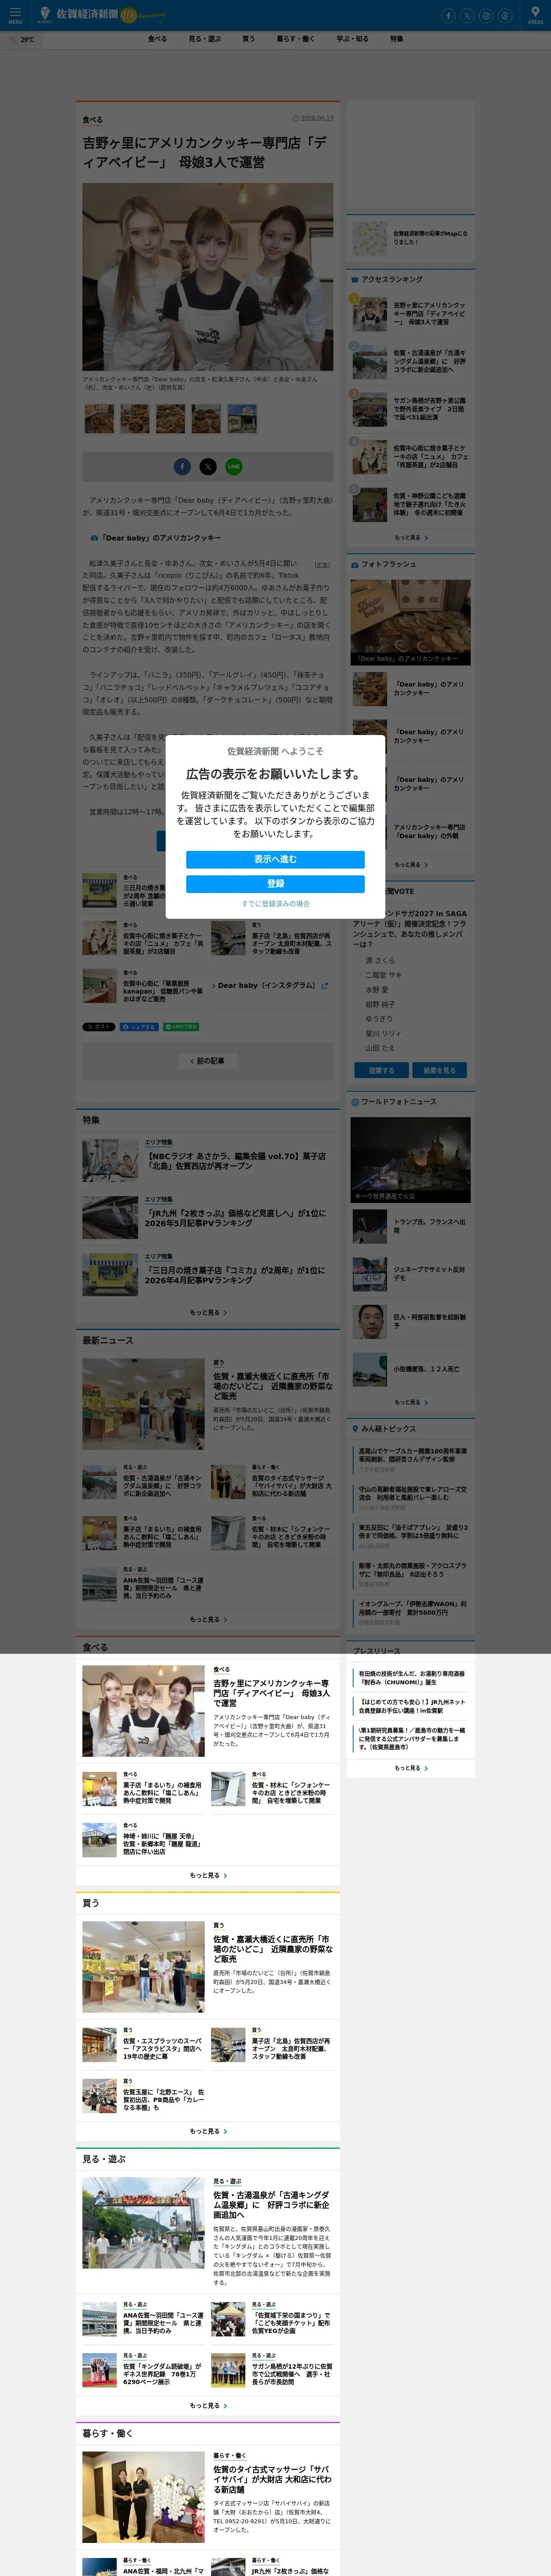551x2576 pixels.
Task: Open 佐賀のタイ古式マッサージ article in 暮らす・働く
Action: pyautogui.click(x=272, y=2480)
